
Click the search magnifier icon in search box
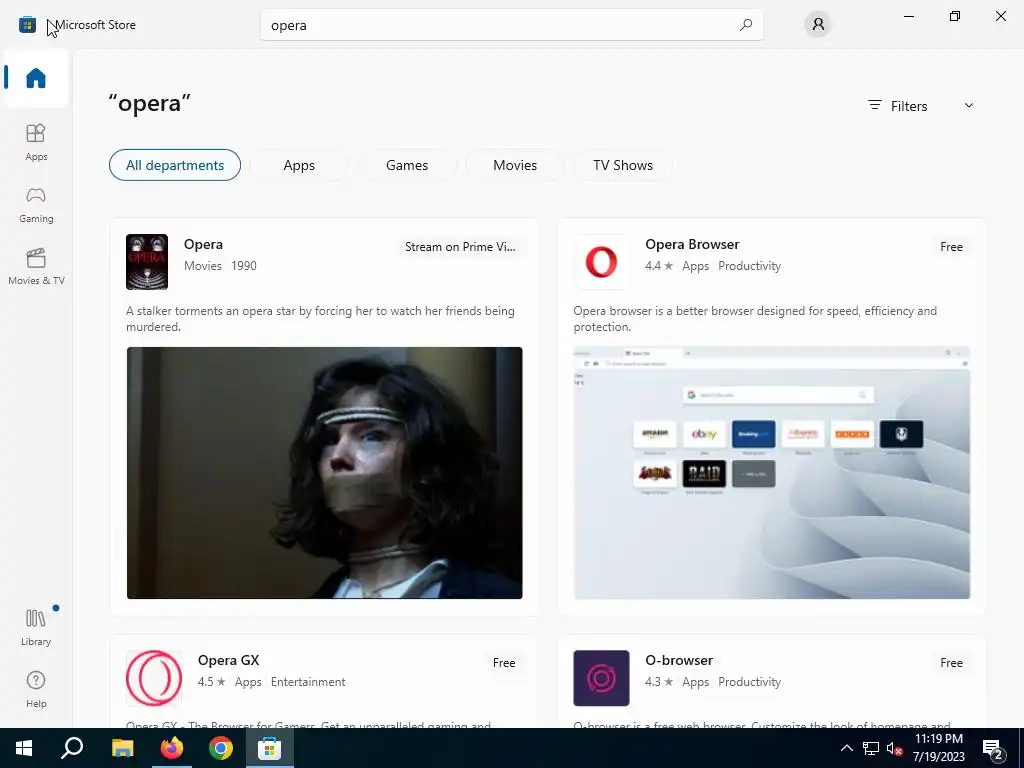click(745, 25)
